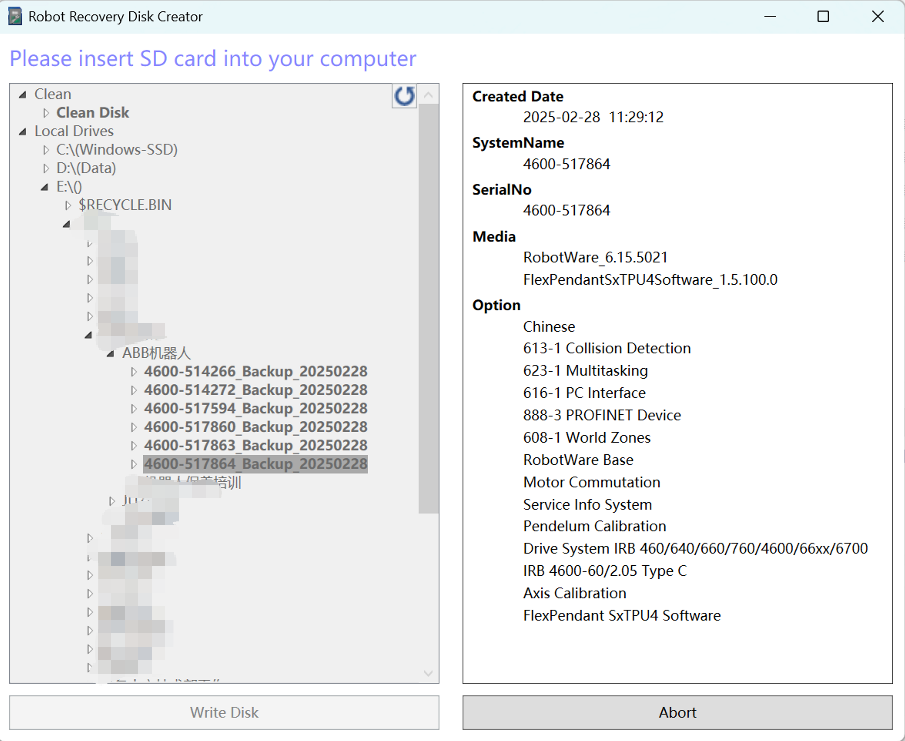Select the Clean tree label
Viewport: 905px width, 741px height.
pyautogui.click(x=53, y=94)
